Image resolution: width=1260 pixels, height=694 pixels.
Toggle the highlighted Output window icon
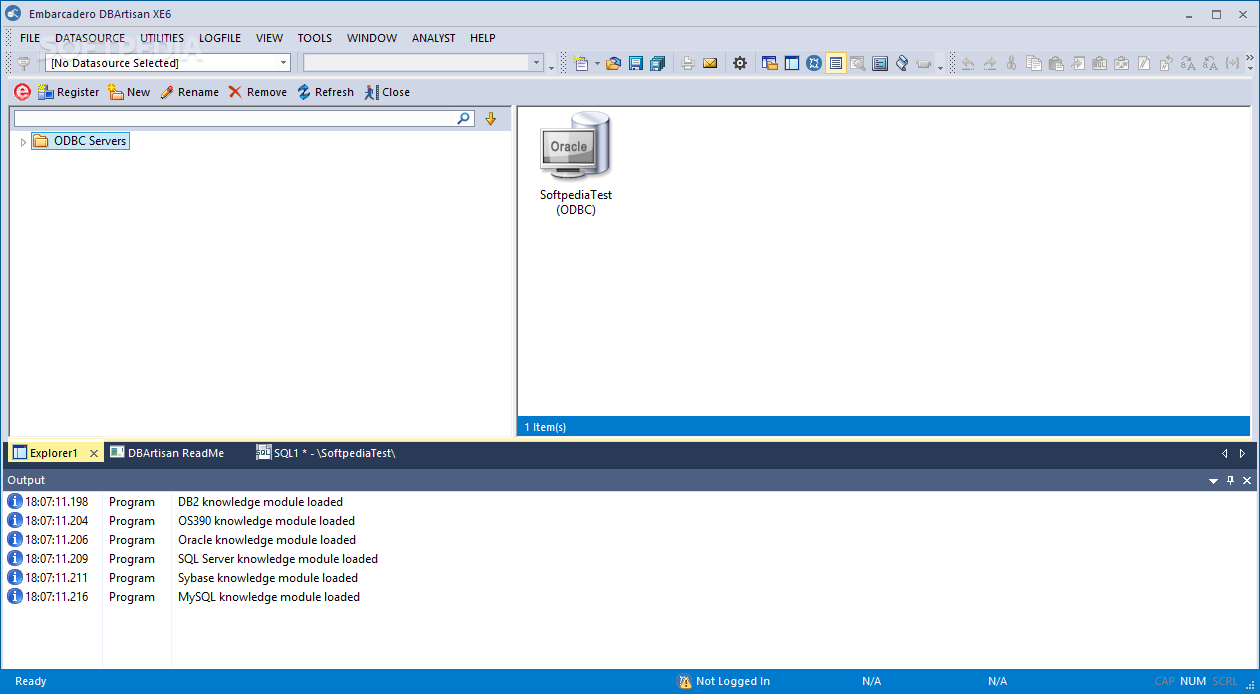(836, 63)
